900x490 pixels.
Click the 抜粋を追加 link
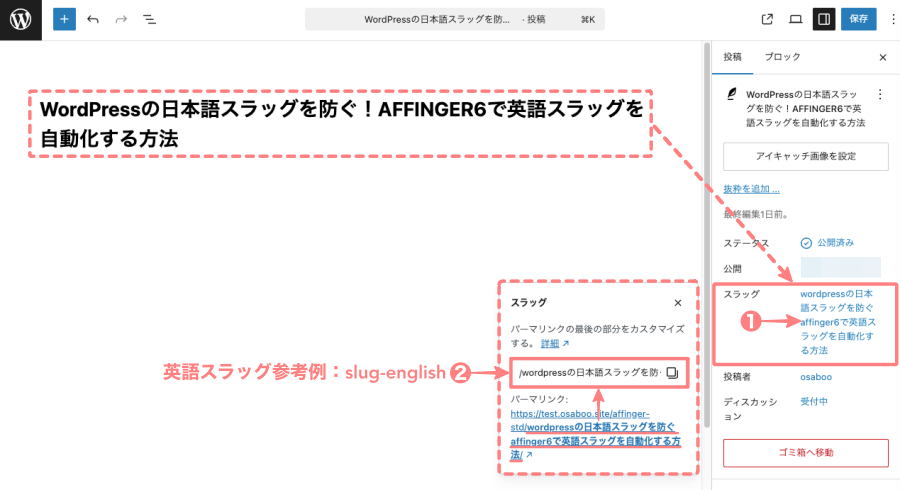coord(751,189)
